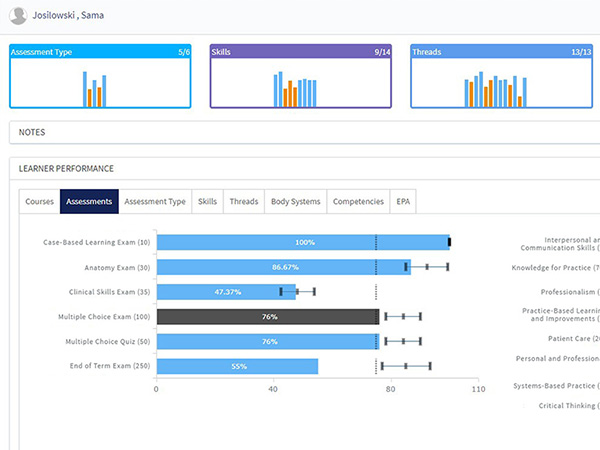Click the Critical Thinking competency label
The height and width of the screenshot is (450, 600).
(569, 406)
